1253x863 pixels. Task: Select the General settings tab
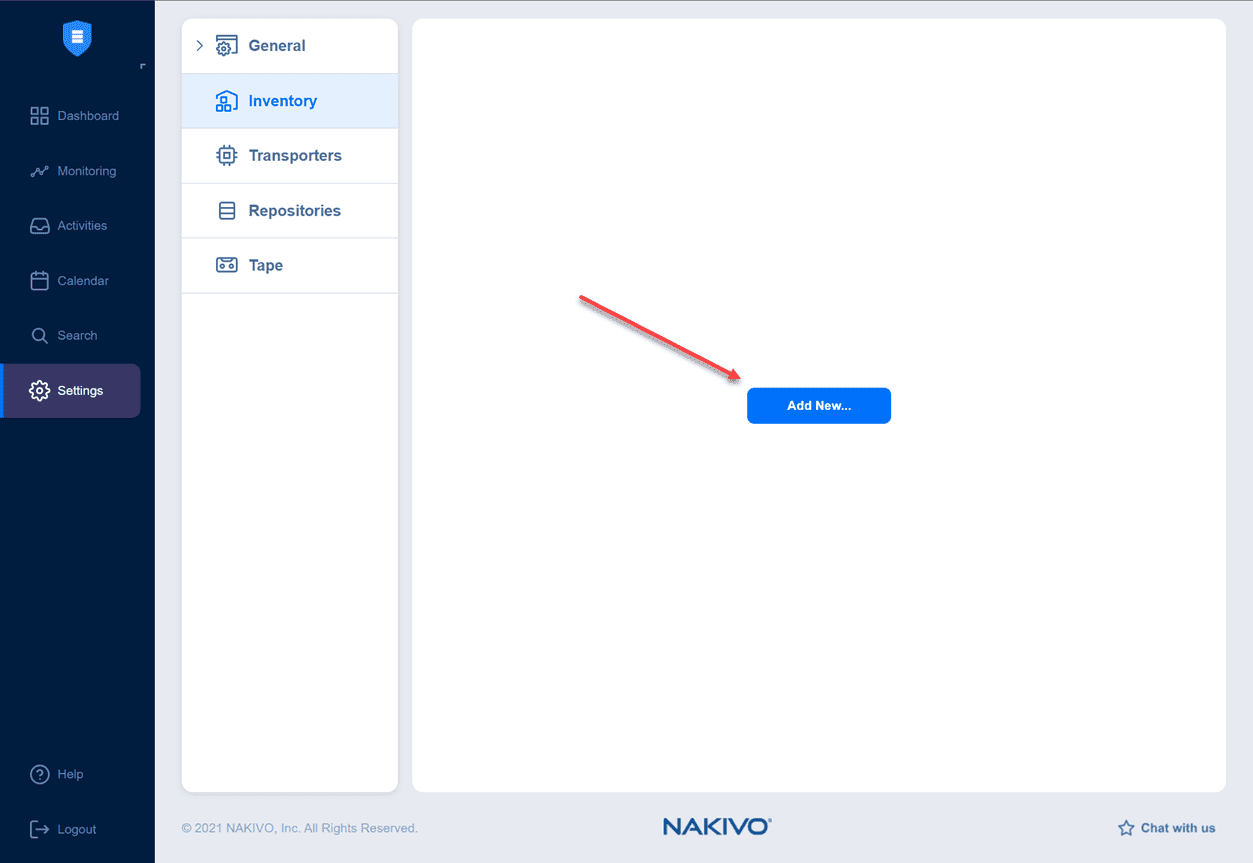click(290, 46)
